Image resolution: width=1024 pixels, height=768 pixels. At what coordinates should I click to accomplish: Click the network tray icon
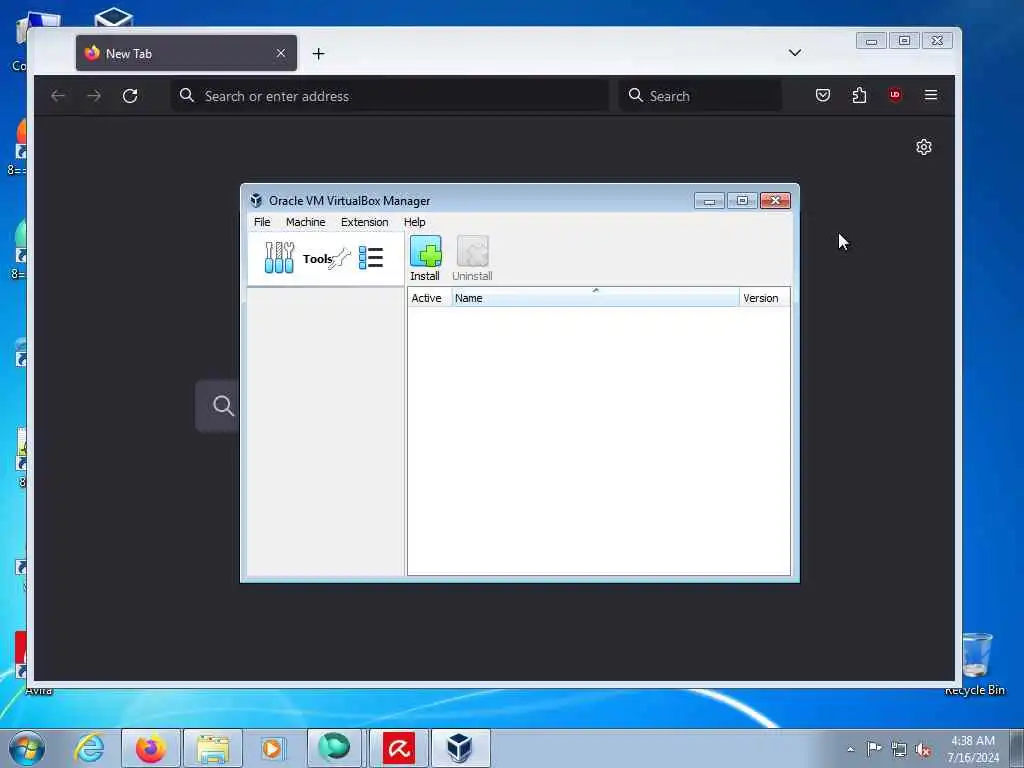point(899,750)
